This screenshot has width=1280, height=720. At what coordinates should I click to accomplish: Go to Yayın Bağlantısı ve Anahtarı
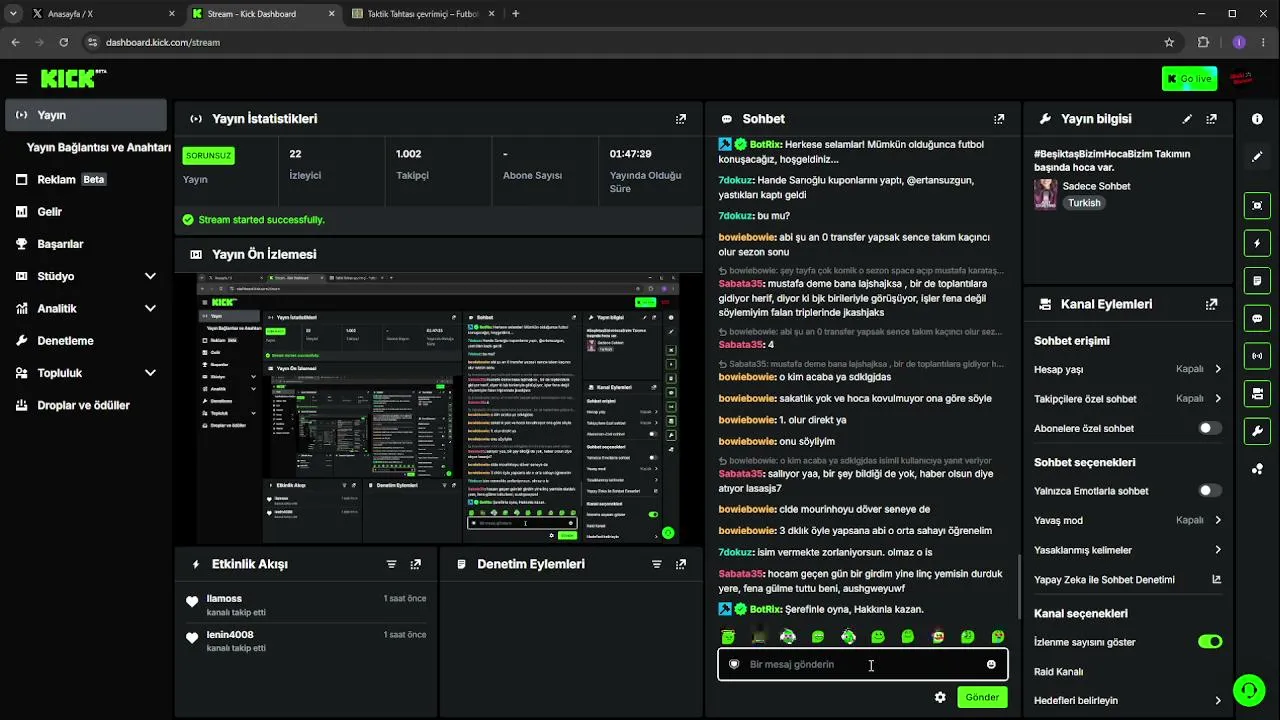(98, 148)
